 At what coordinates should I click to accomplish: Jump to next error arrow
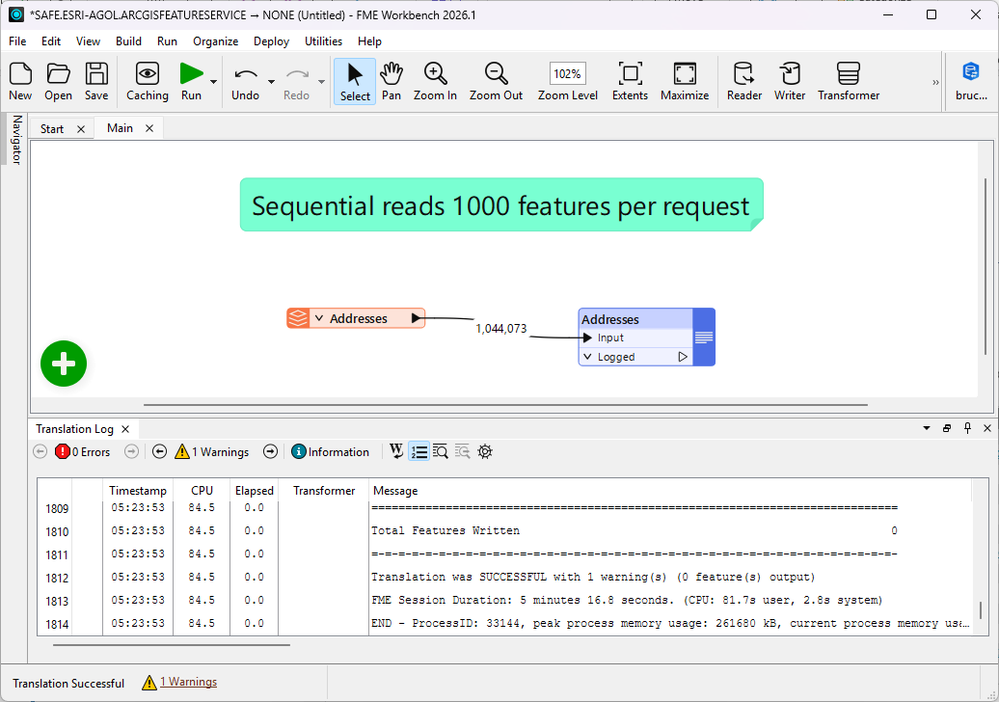click(131, 452)
